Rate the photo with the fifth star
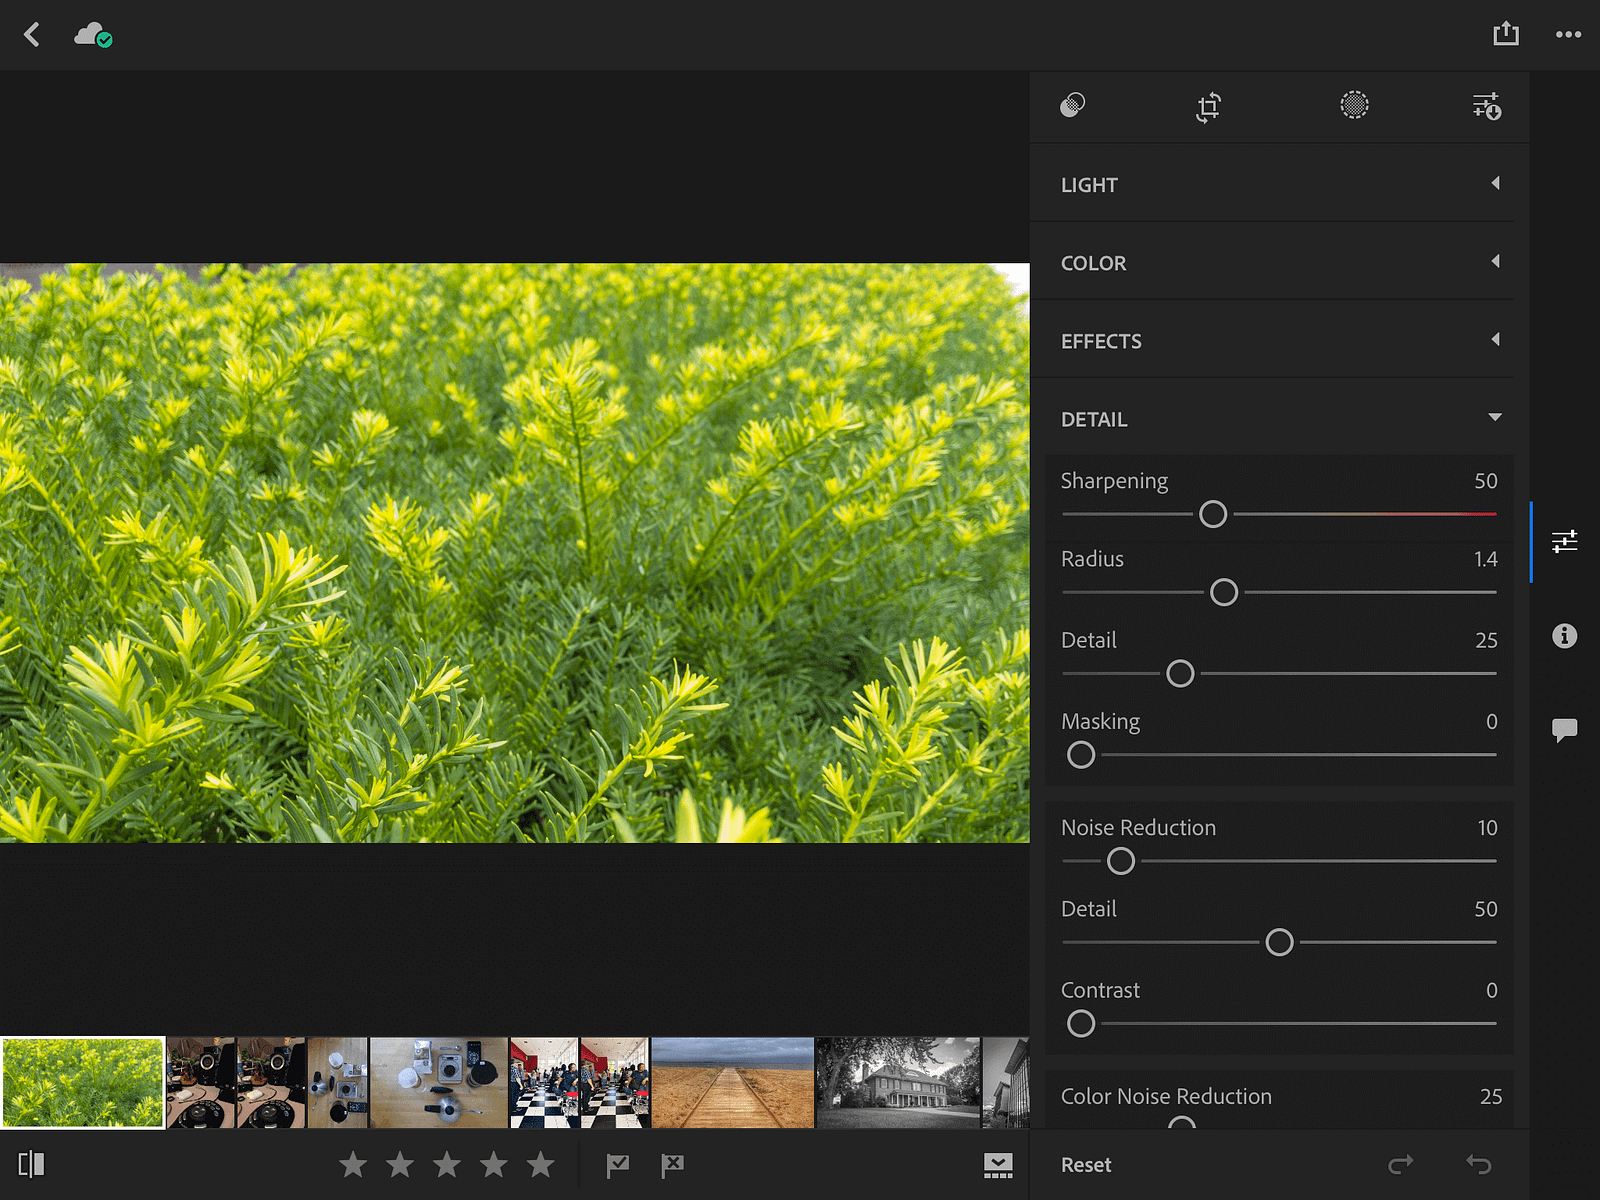The width and height of the screenshot is (1600, 1200). [541, 1164]
